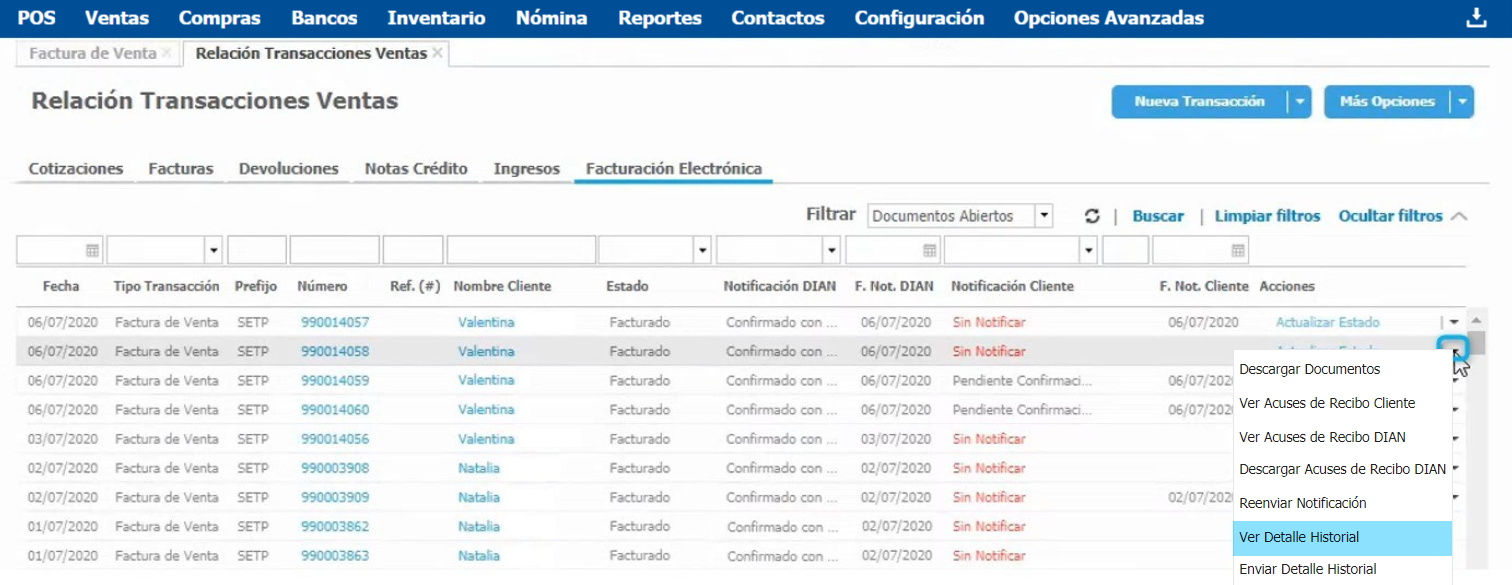Click the Buscar link
The image size is (1512, 585).
point(1158,216)
